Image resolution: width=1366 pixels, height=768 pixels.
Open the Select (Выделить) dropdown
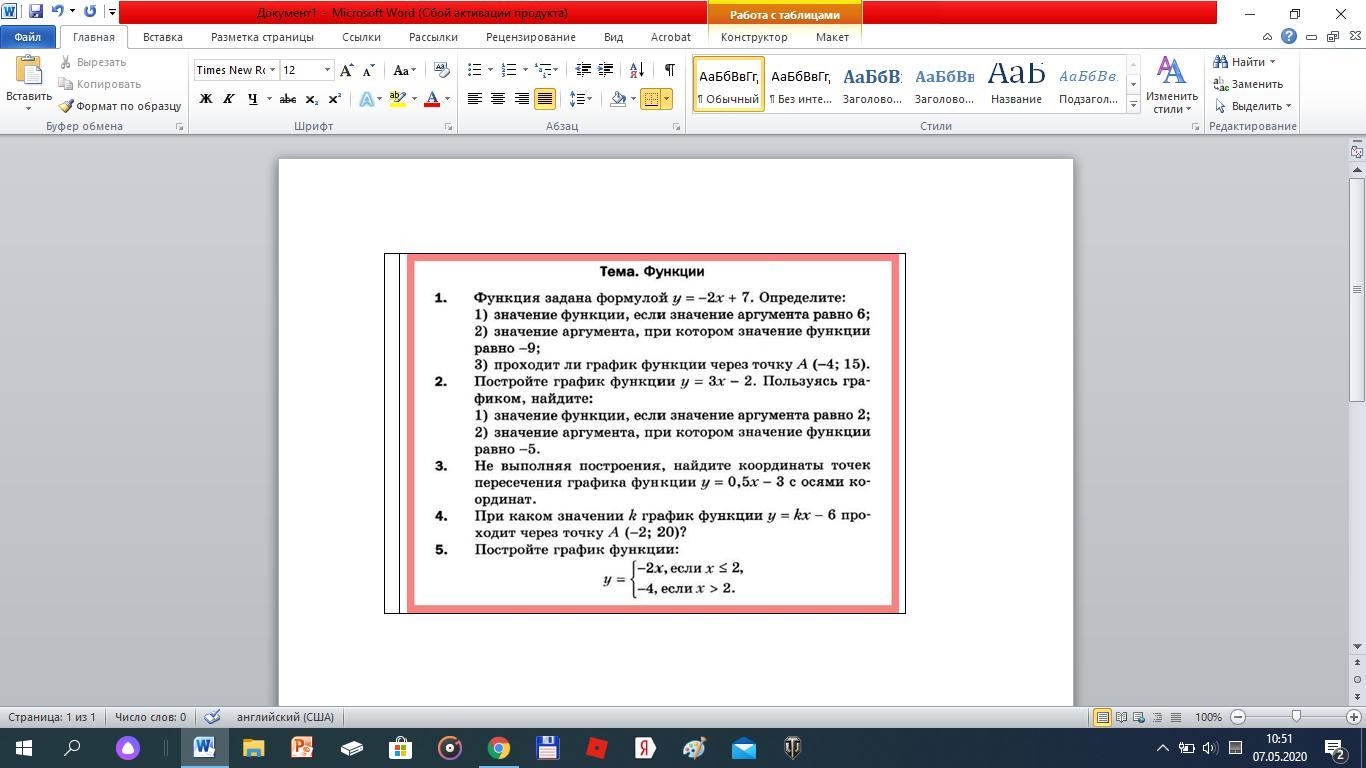point(1252,106)
